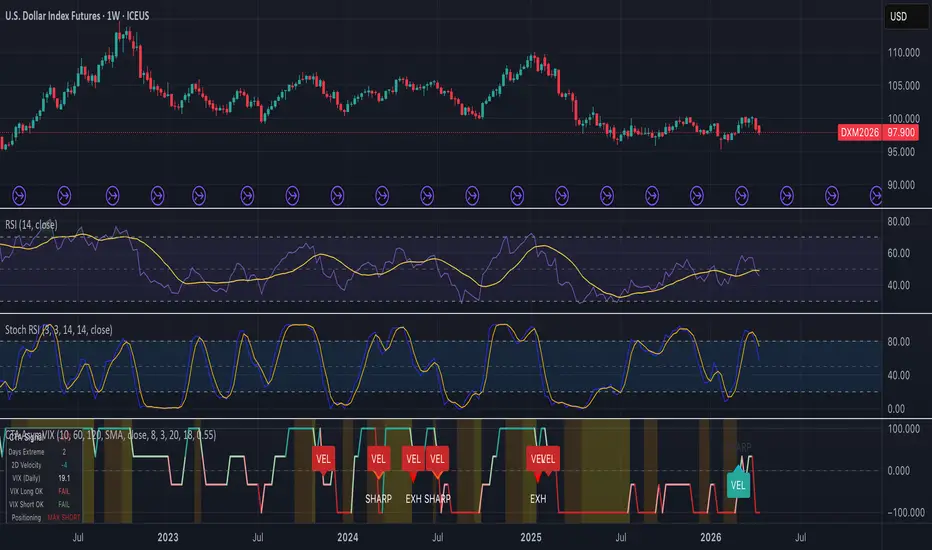Open the Stoch RSI indicator legend
The width and height of the screenshot is (932, 550).
(59, 330)
